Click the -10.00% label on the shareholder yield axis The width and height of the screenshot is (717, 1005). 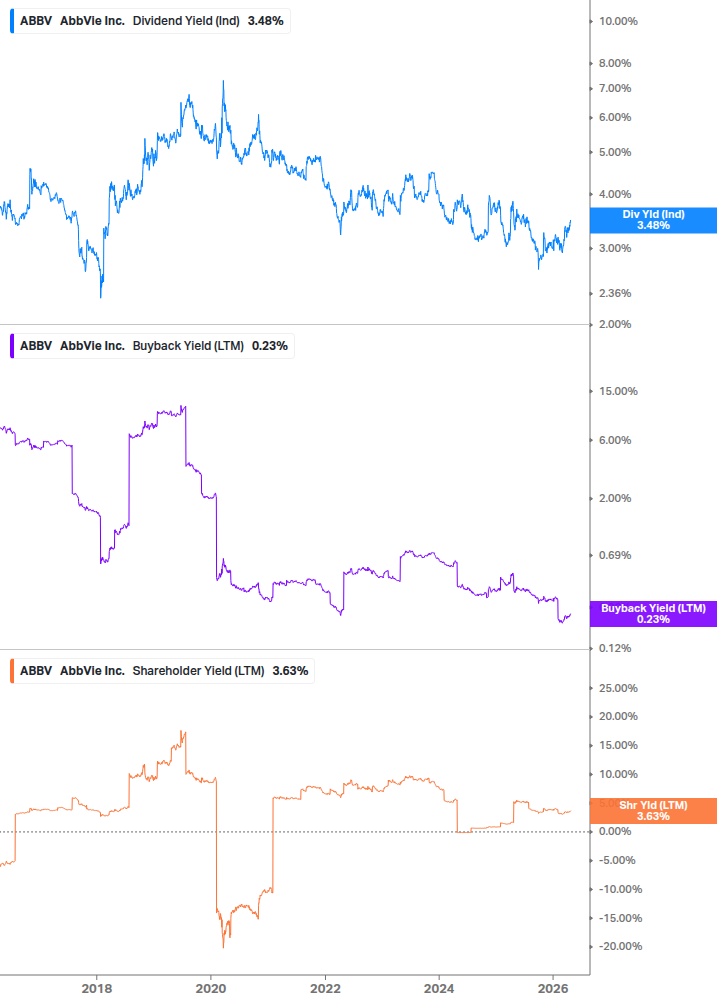point(620,890)
